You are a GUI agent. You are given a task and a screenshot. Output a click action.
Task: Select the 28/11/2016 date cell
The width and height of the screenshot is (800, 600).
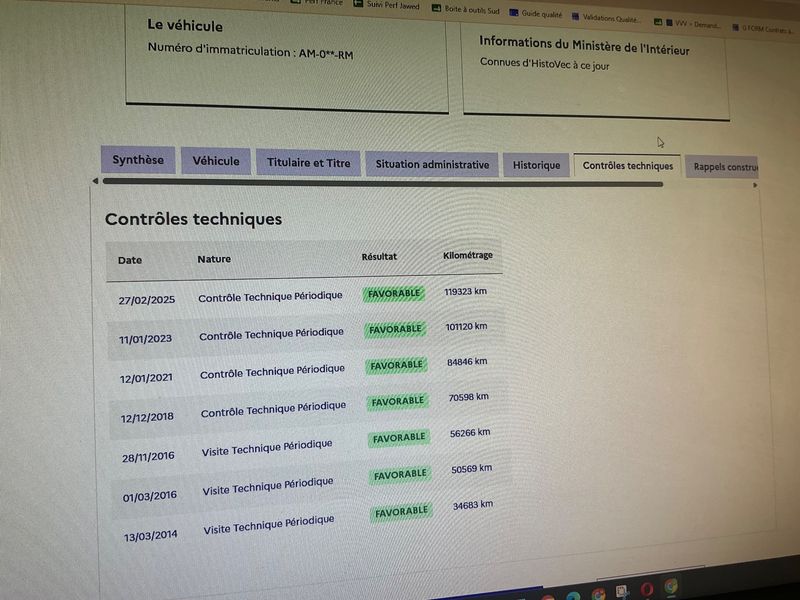click(x=148, y=457)
